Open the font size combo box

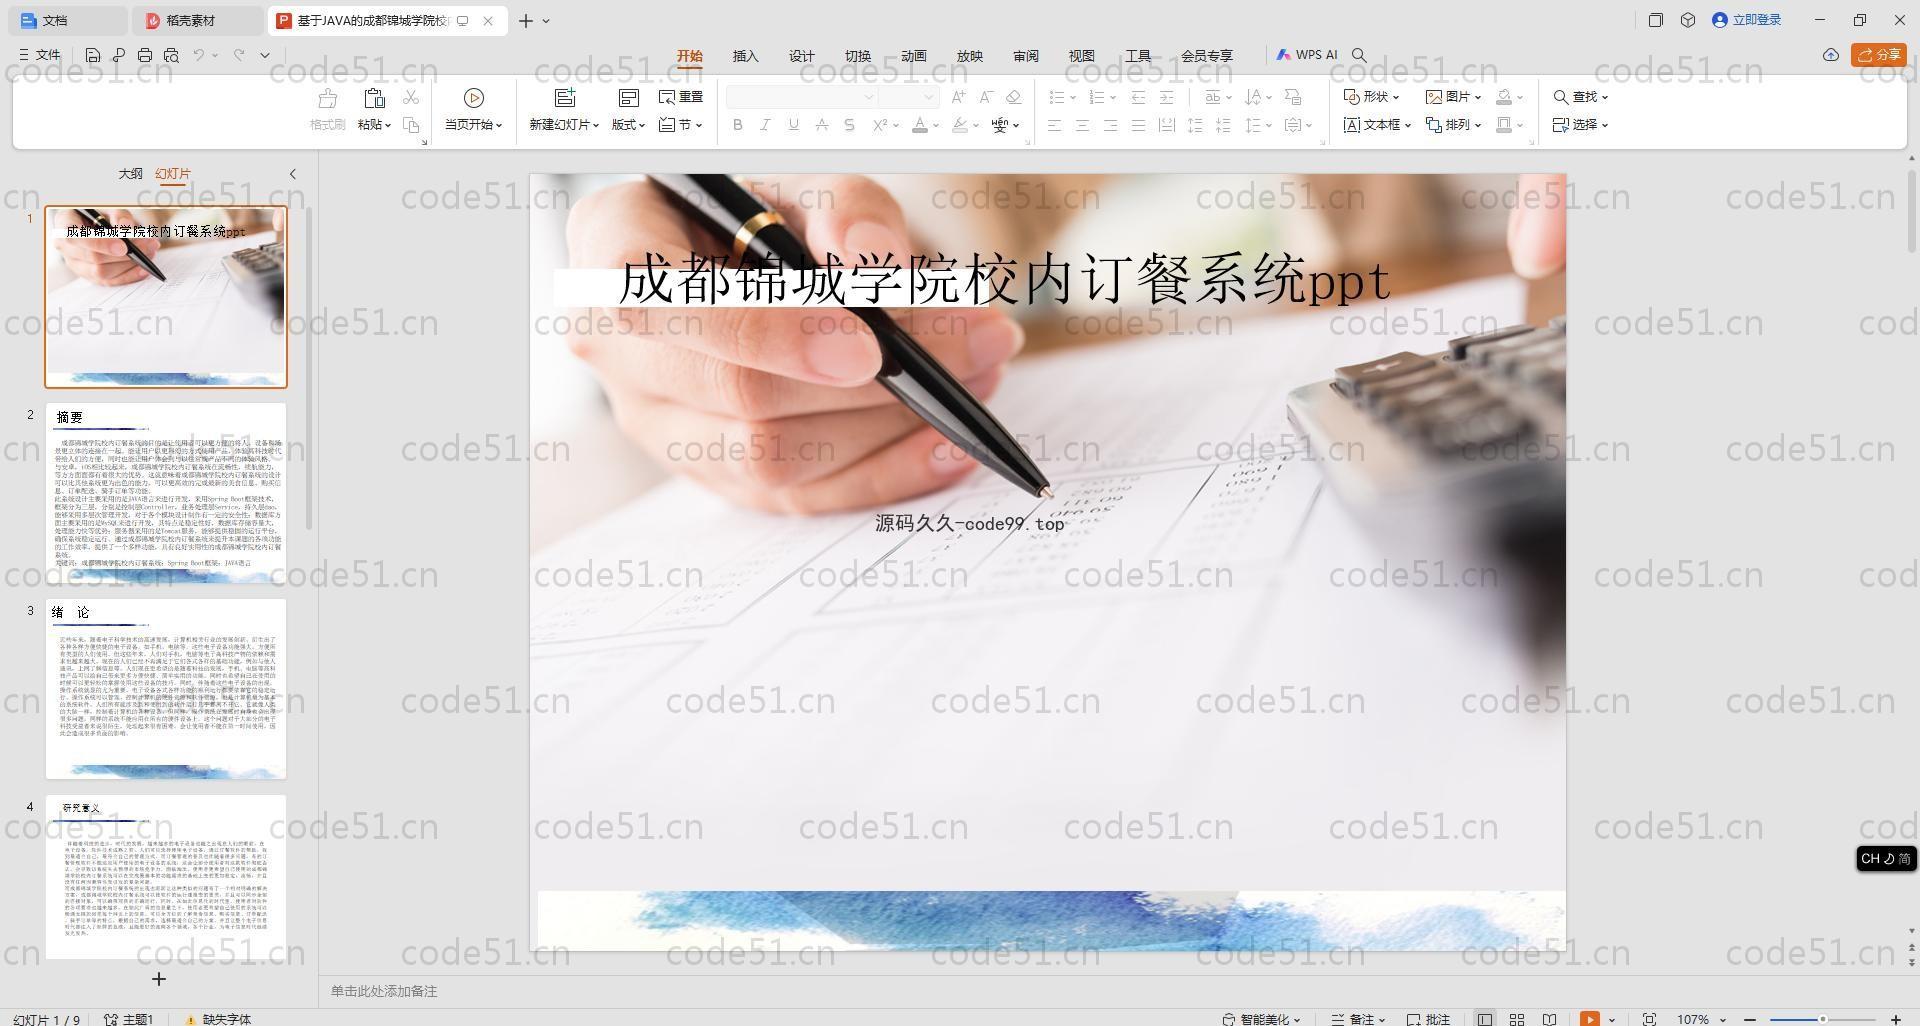tap(909, 97)
